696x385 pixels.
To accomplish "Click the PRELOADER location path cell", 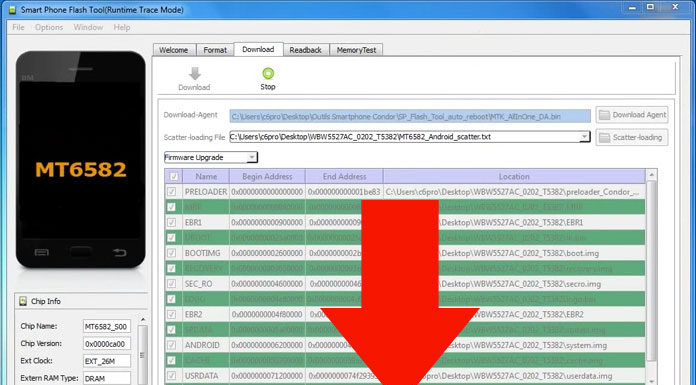I will (x=514, y=192).
